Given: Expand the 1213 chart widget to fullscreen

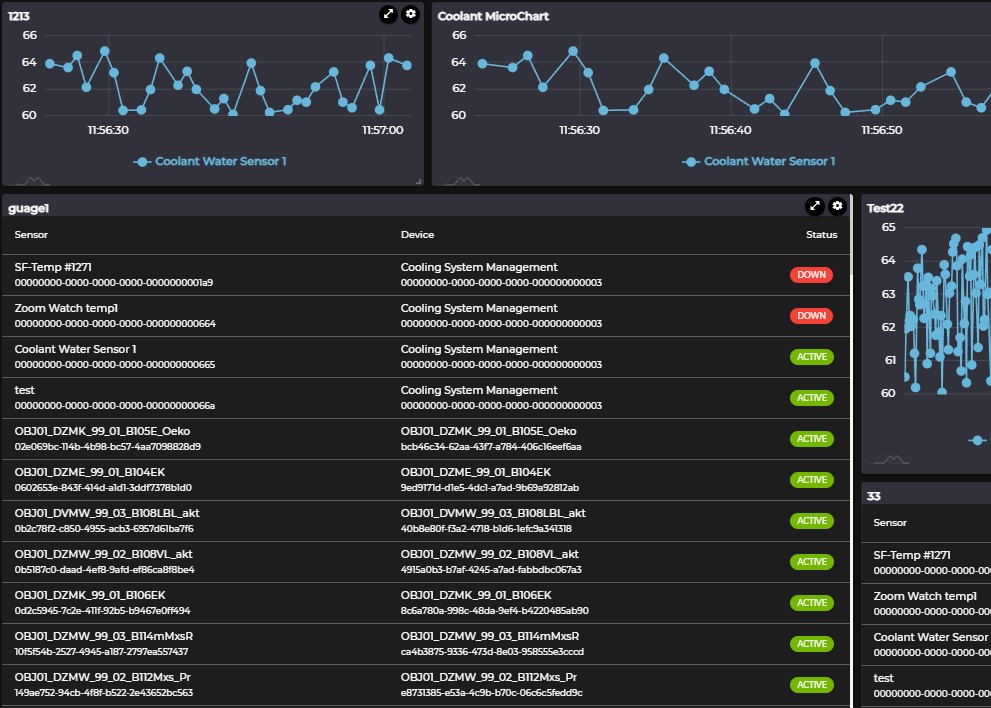Looking at the screenshot, I should click(388, 14).
